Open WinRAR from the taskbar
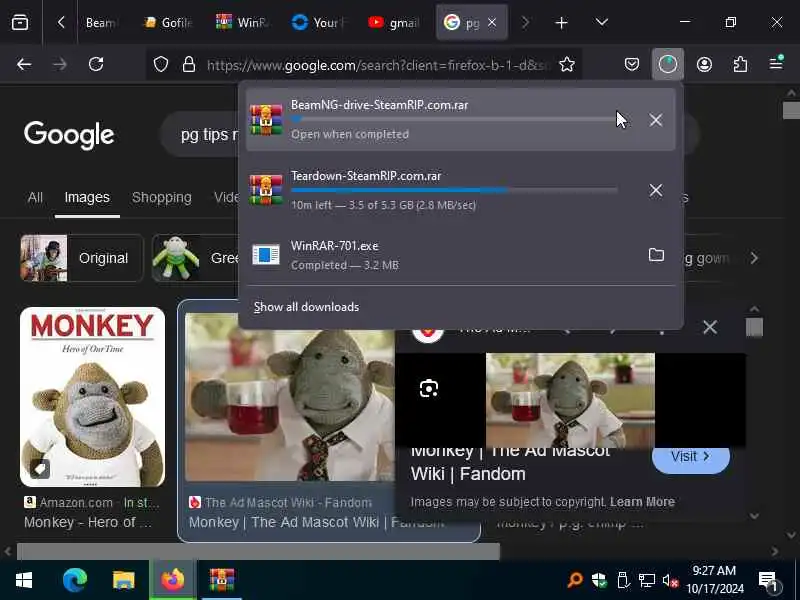The width and height of the screenshot is (800, 600). [221, 580]
